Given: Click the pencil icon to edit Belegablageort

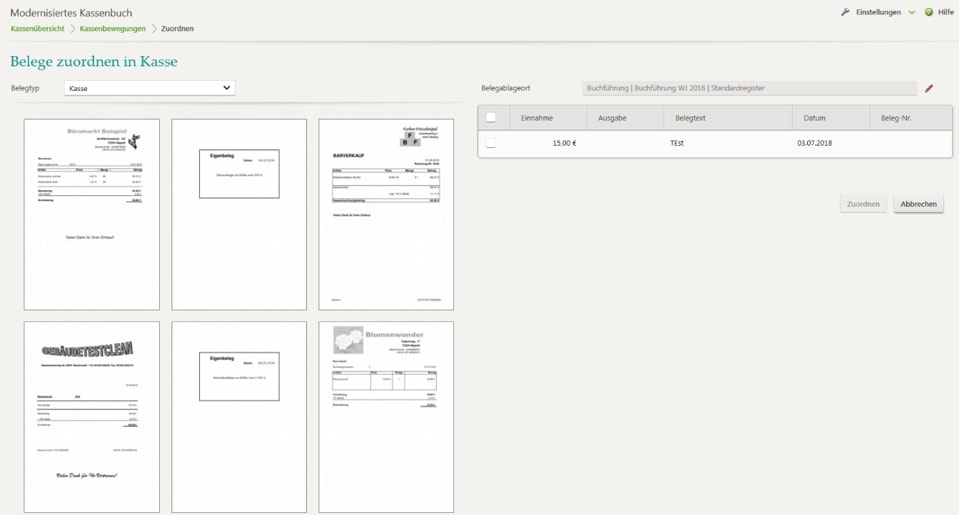Looking at the screenshot, I should (929, 89).
